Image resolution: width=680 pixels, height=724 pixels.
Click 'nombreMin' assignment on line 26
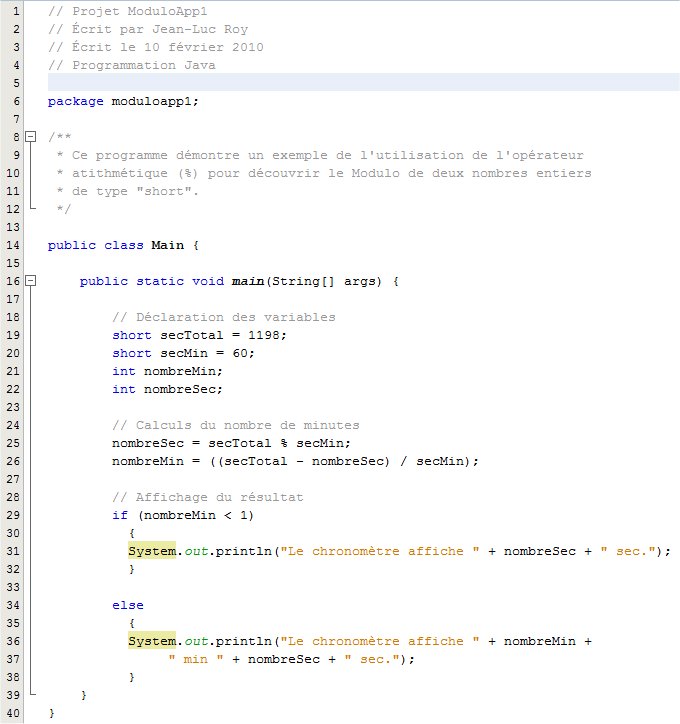(x=148, y=461)
